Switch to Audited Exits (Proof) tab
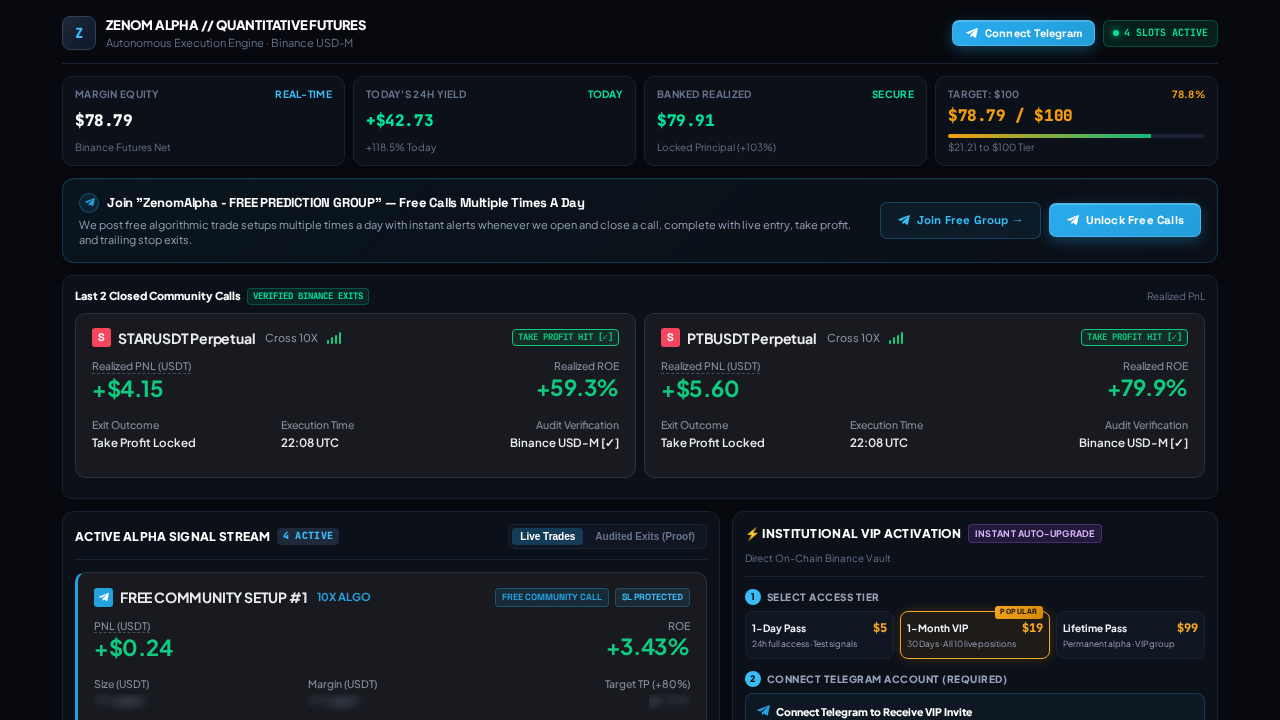This screenshot has height=720, width=1280. pos(645,536)
